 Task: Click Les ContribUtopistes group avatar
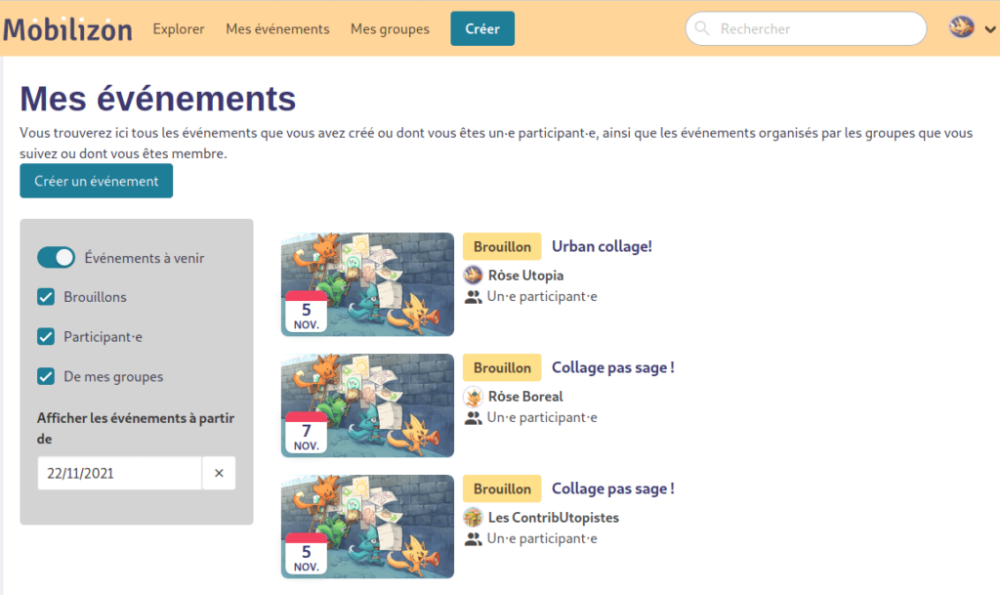tap(474, 517)
